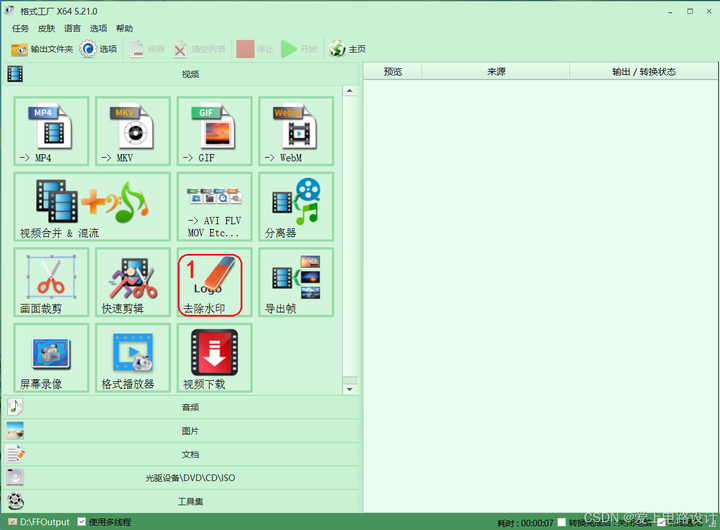Expand the picture (图片) category section

tap(181, 431)
